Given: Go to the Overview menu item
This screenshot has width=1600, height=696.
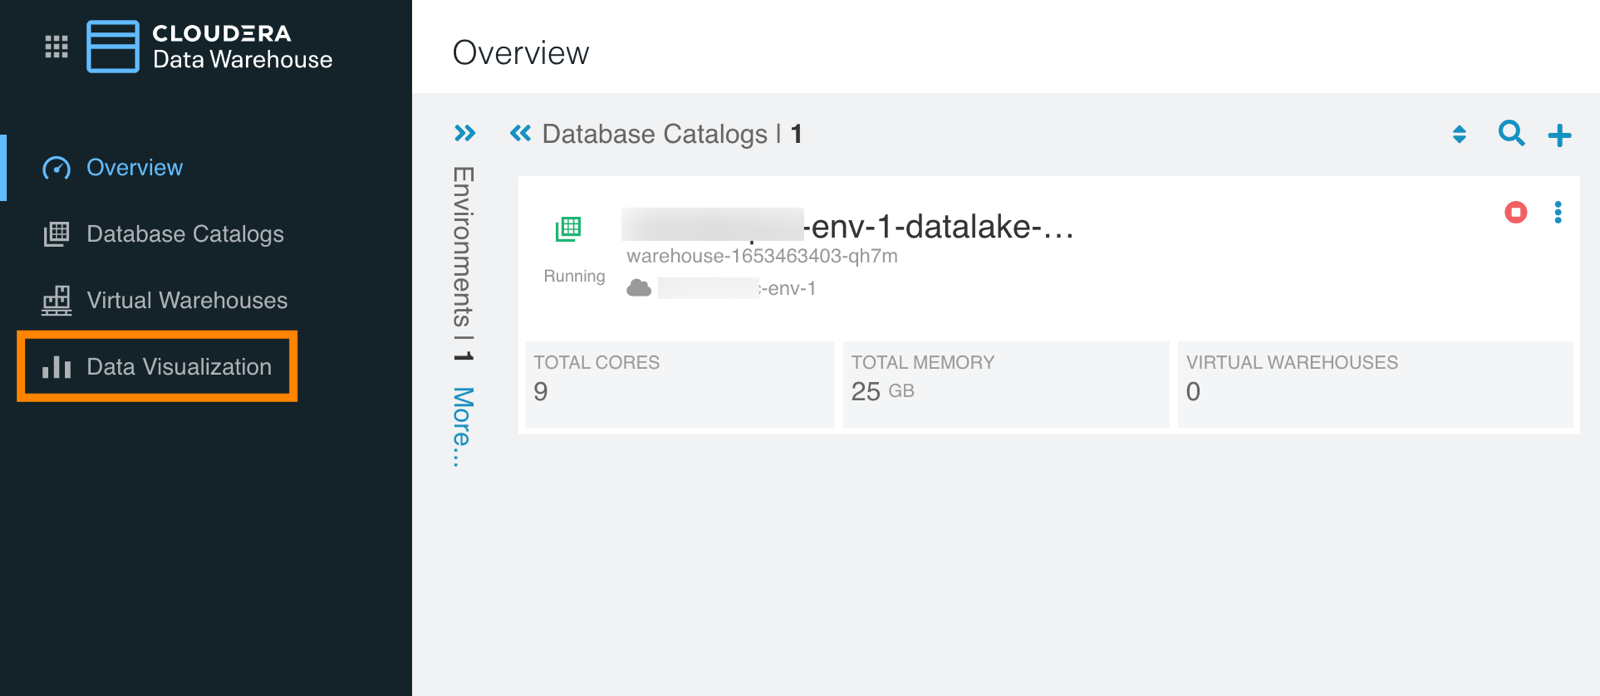Looking at the screenshot, I should click(134, 168).
